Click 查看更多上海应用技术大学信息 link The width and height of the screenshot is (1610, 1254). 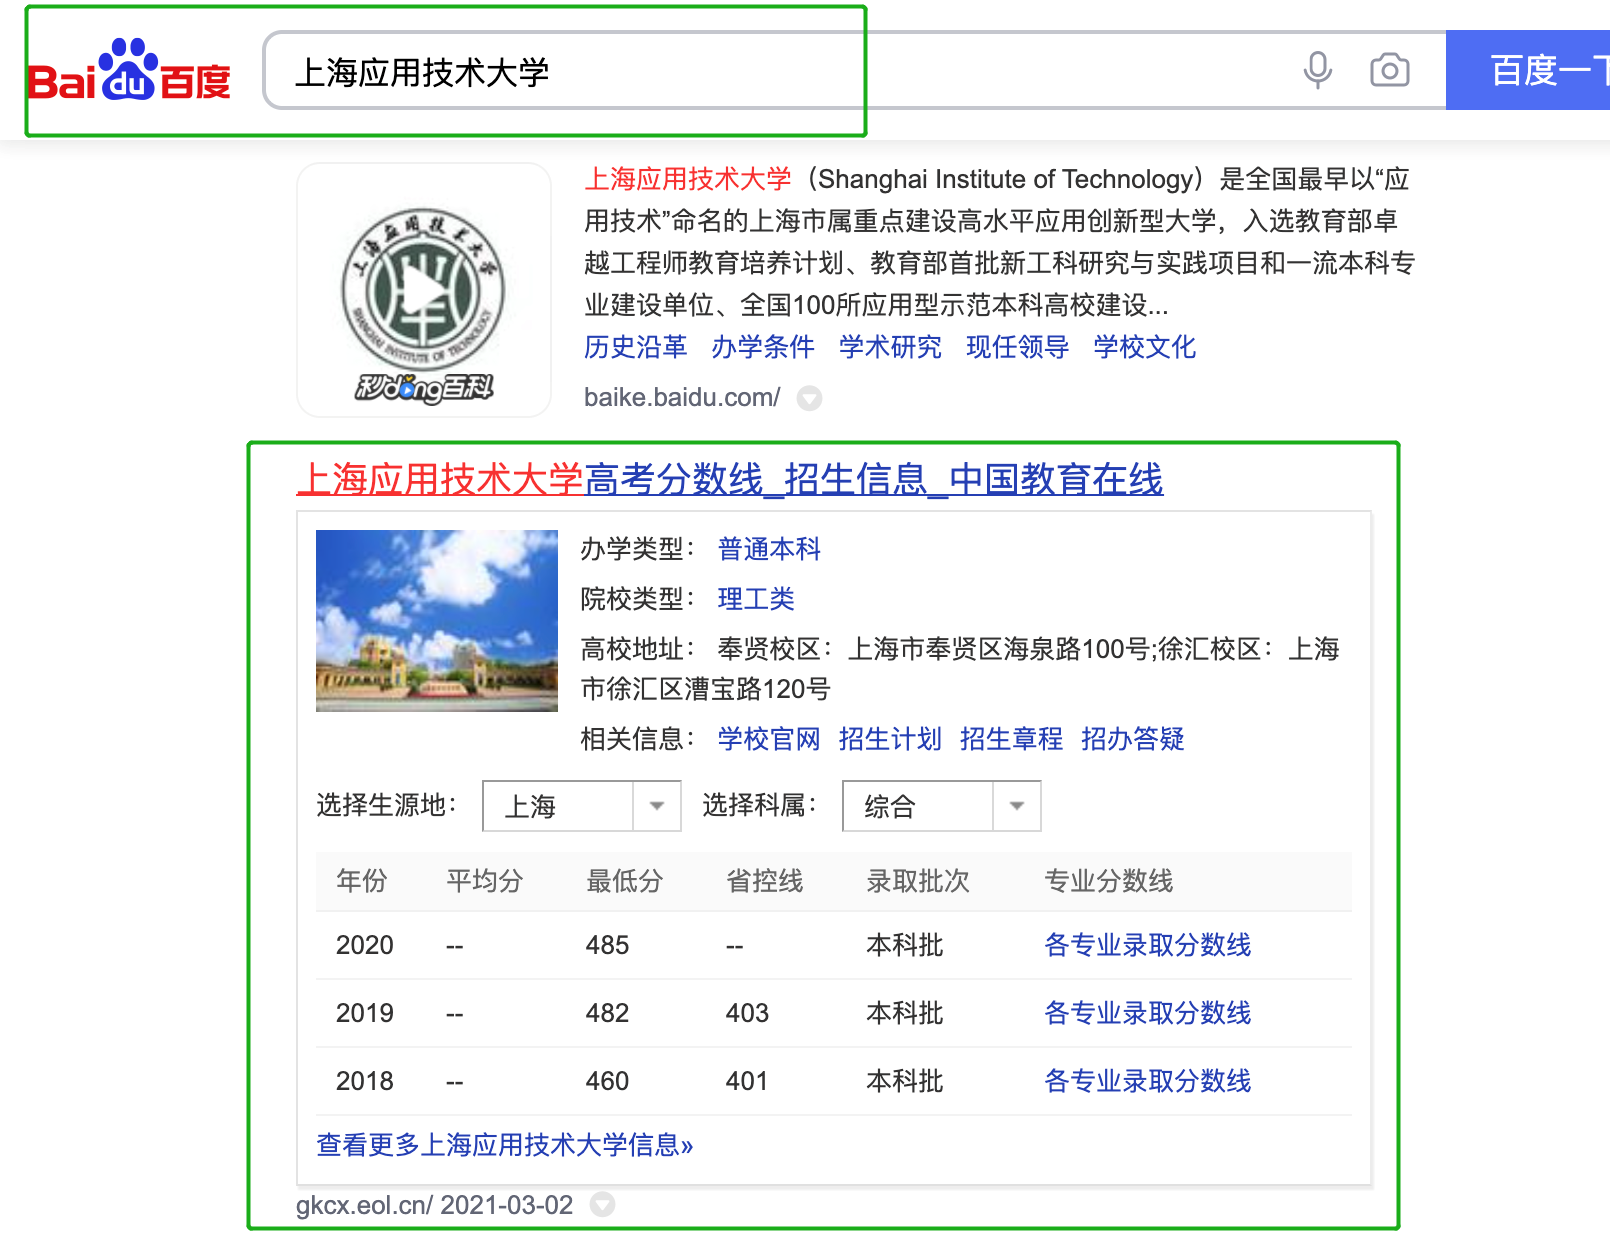pyautogui.click(x=505, y=1145)
